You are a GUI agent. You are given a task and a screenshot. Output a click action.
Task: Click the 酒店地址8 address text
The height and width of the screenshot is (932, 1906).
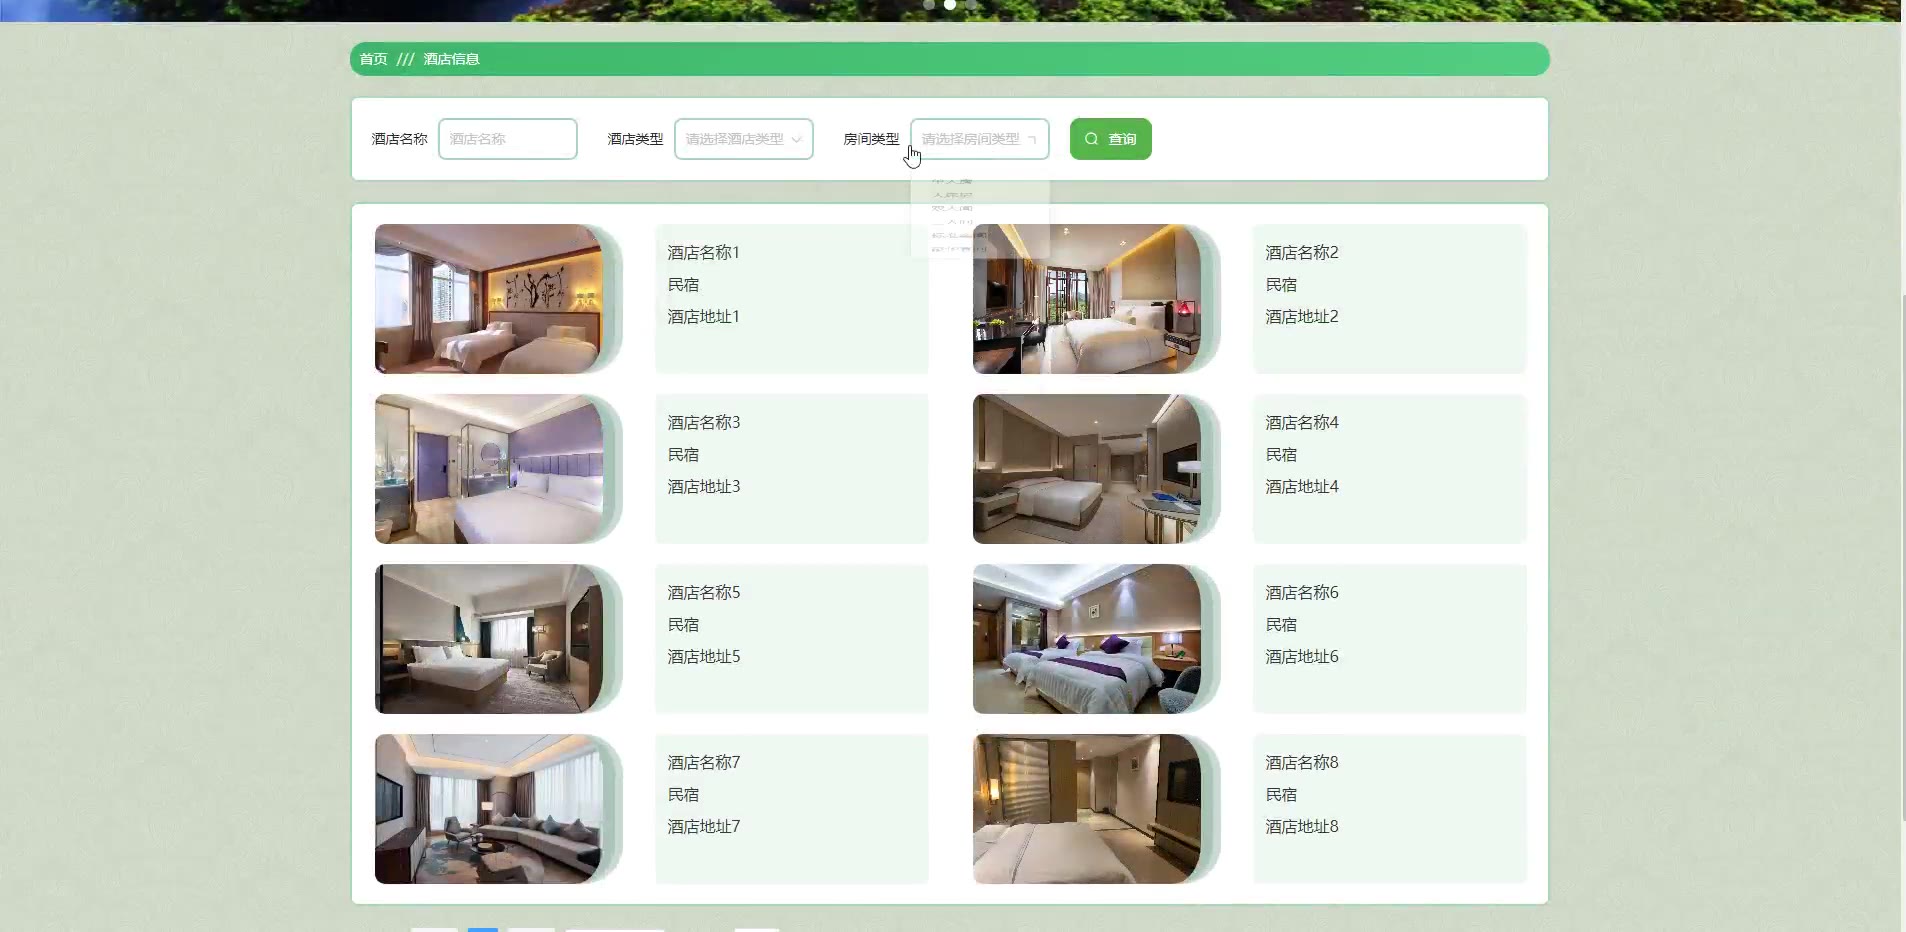[1302, 827]
